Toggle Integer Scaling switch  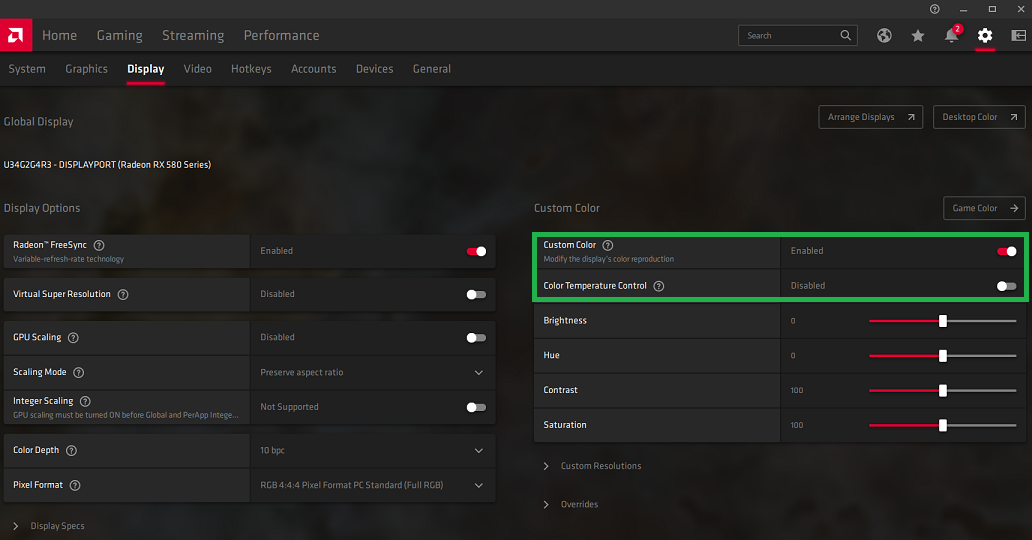pos(477,407)
